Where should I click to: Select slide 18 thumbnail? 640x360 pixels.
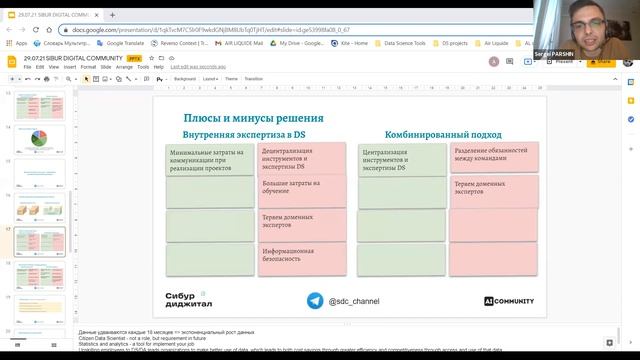(40, 276)
